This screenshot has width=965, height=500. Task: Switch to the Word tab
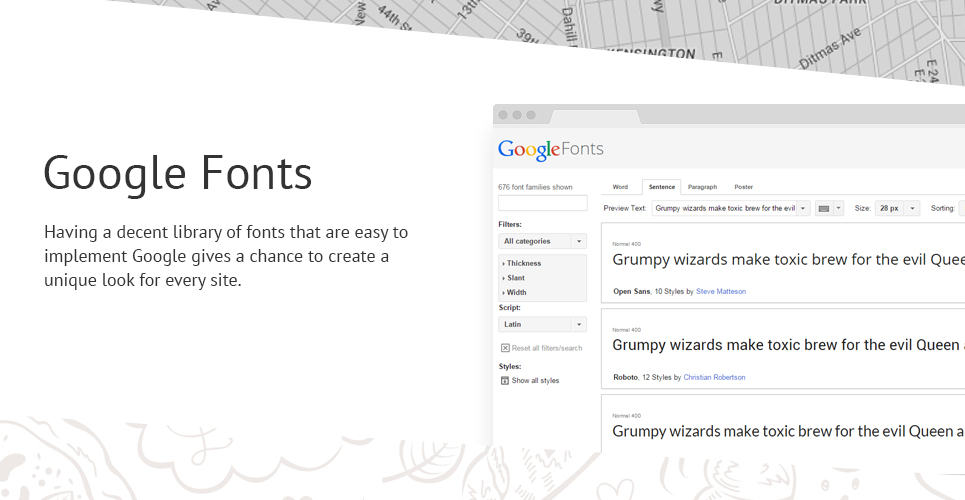(x=620, y=187)
